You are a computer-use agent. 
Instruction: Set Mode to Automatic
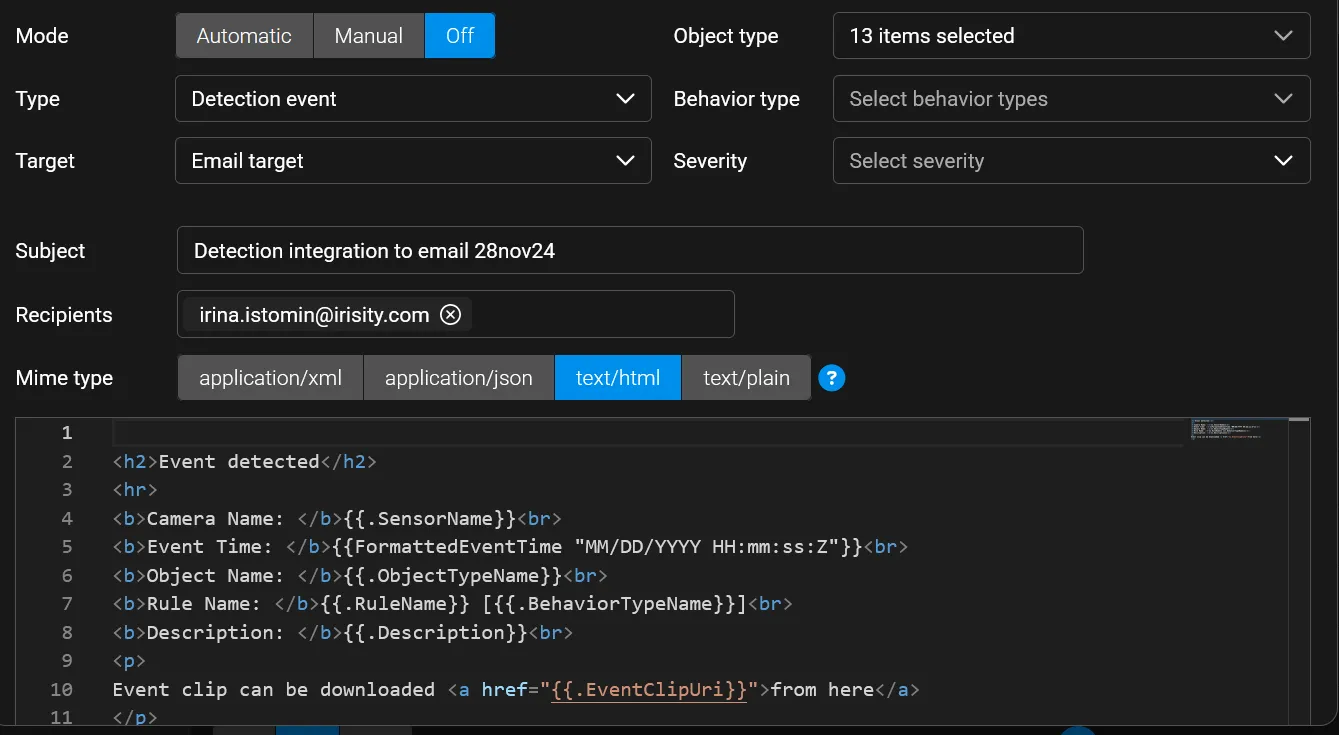(244, 36)
